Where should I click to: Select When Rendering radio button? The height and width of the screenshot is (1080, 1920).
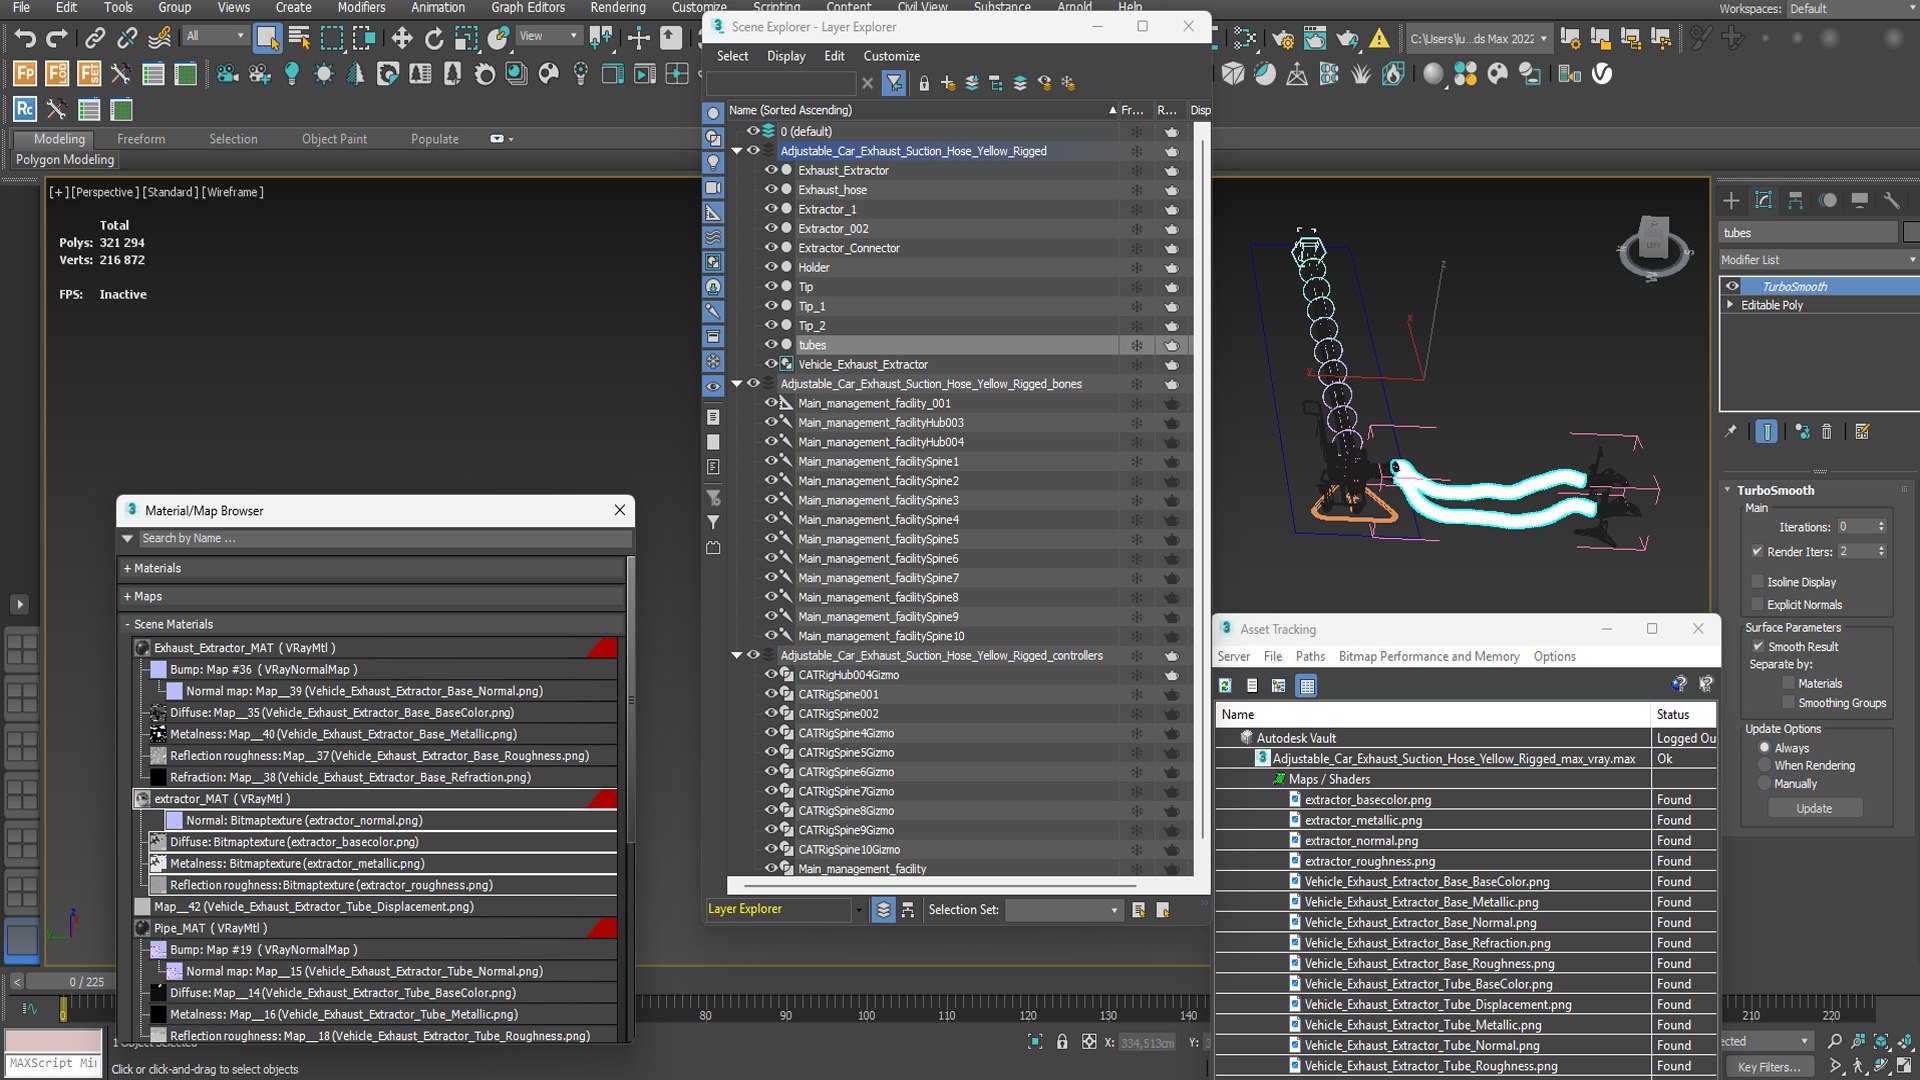pos(1765,766)
